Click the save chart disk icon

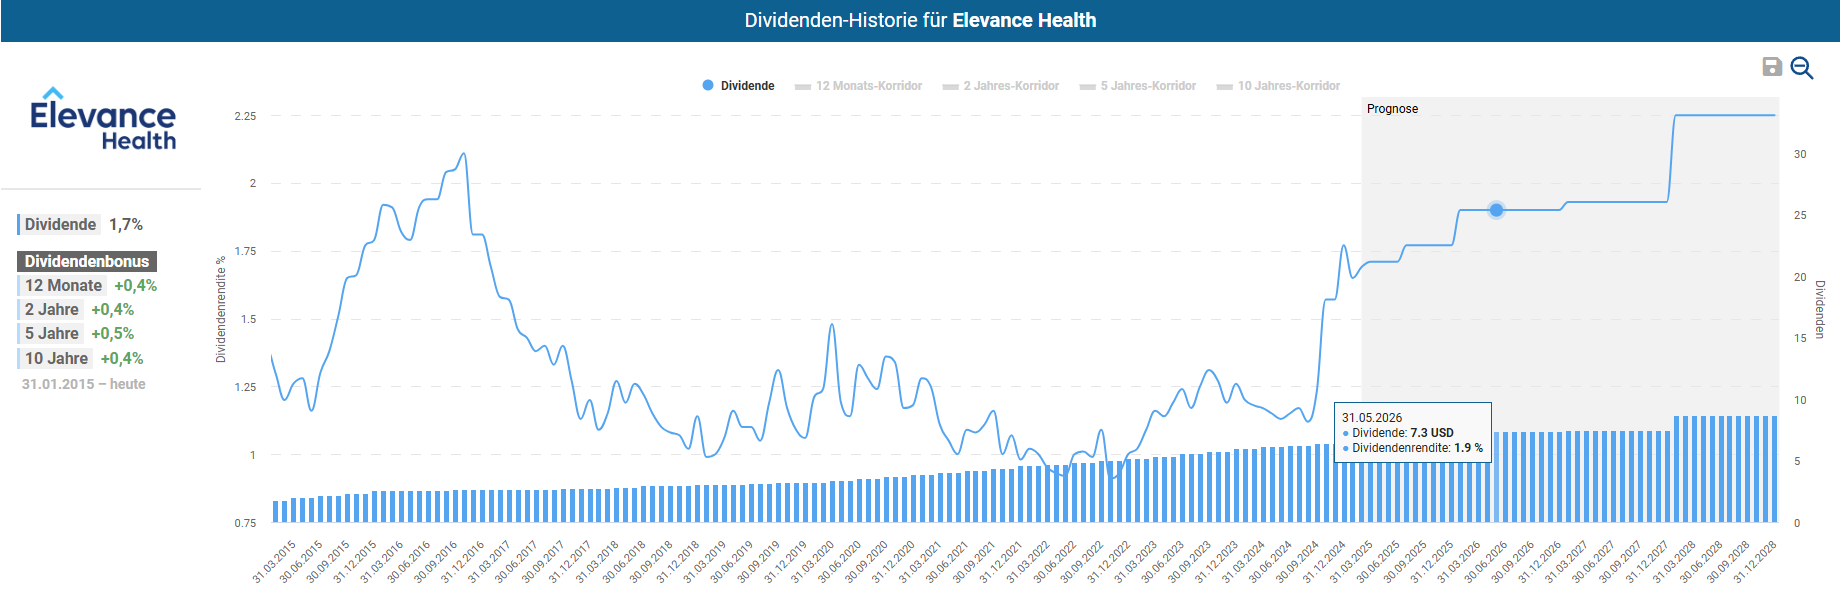pos(1771,67)
